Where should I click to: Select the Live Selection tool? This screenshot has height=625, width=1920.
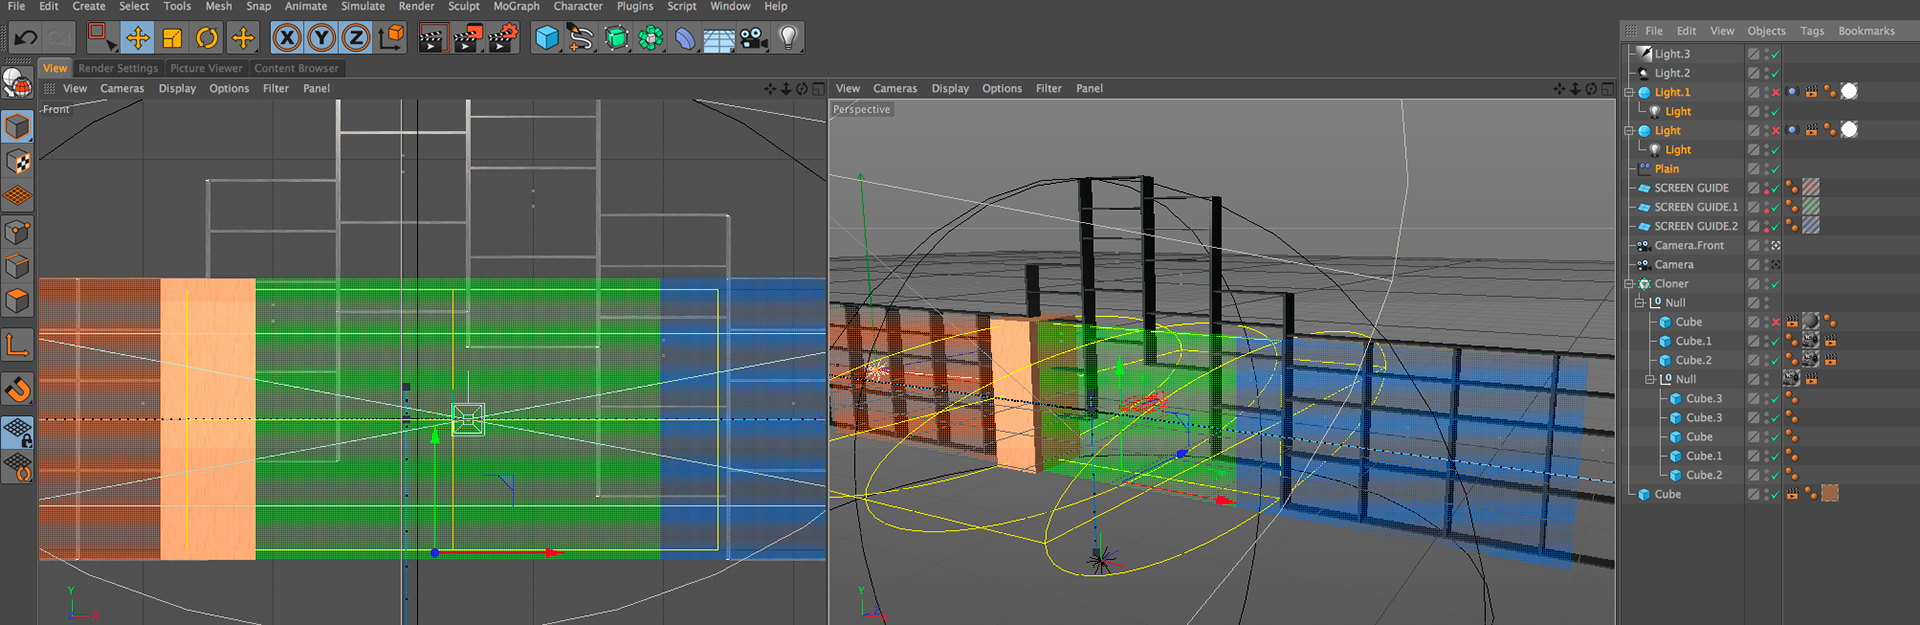click(x=101, y=38)
